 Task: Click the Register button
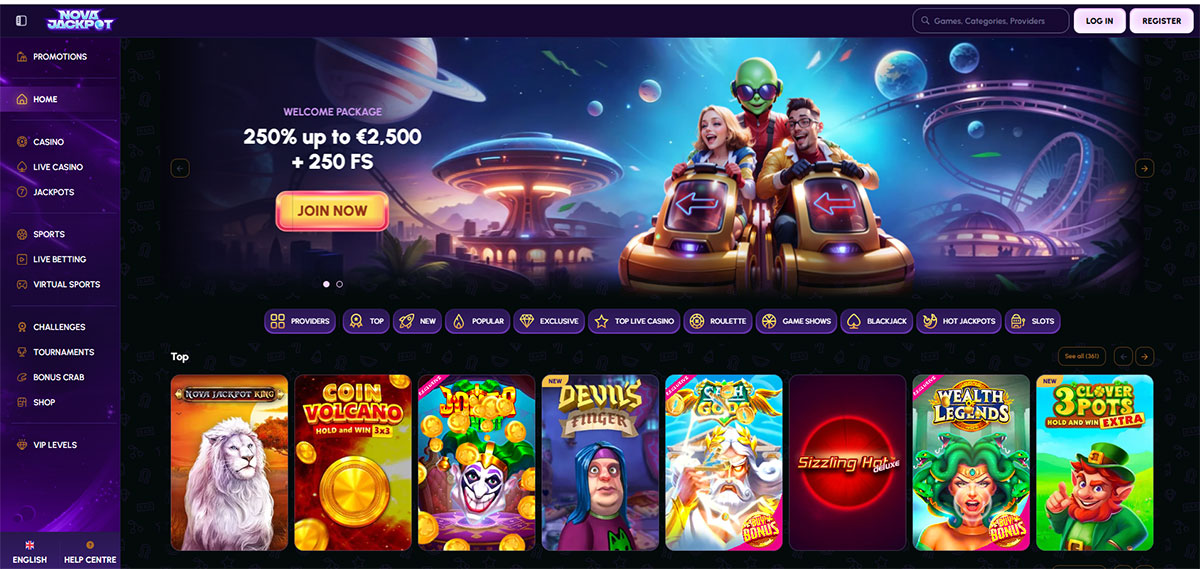pyautogui.click(x=1161, y=20)
